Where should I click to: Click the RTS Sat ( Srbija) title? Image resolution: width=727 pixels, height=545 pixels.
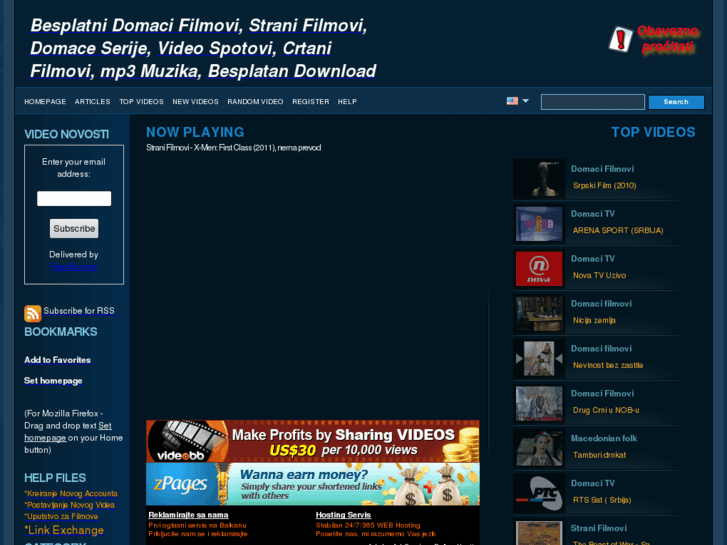click(x=602, y=500)
